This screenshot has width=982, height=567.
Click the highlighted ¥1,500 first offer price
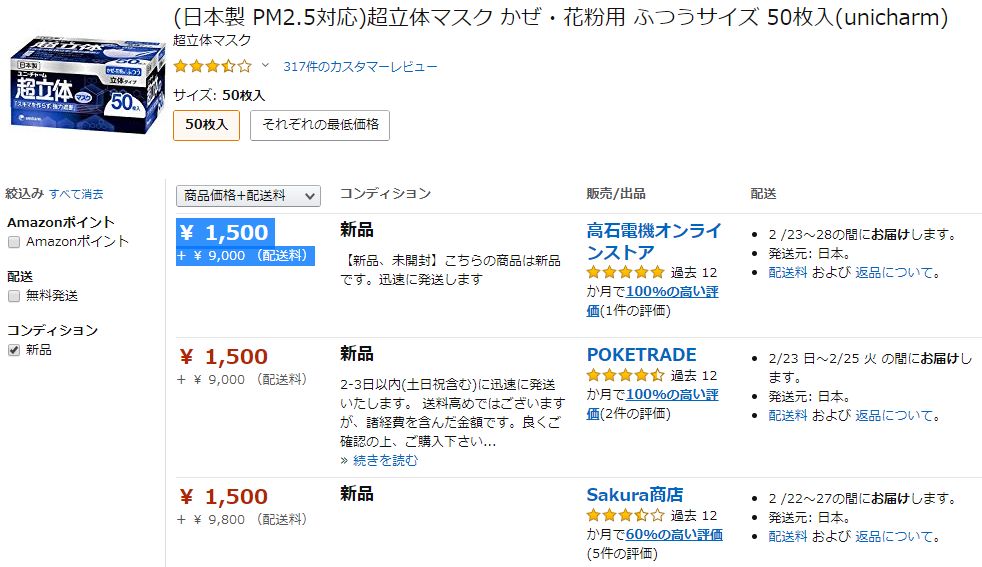[x=225, y=232]
